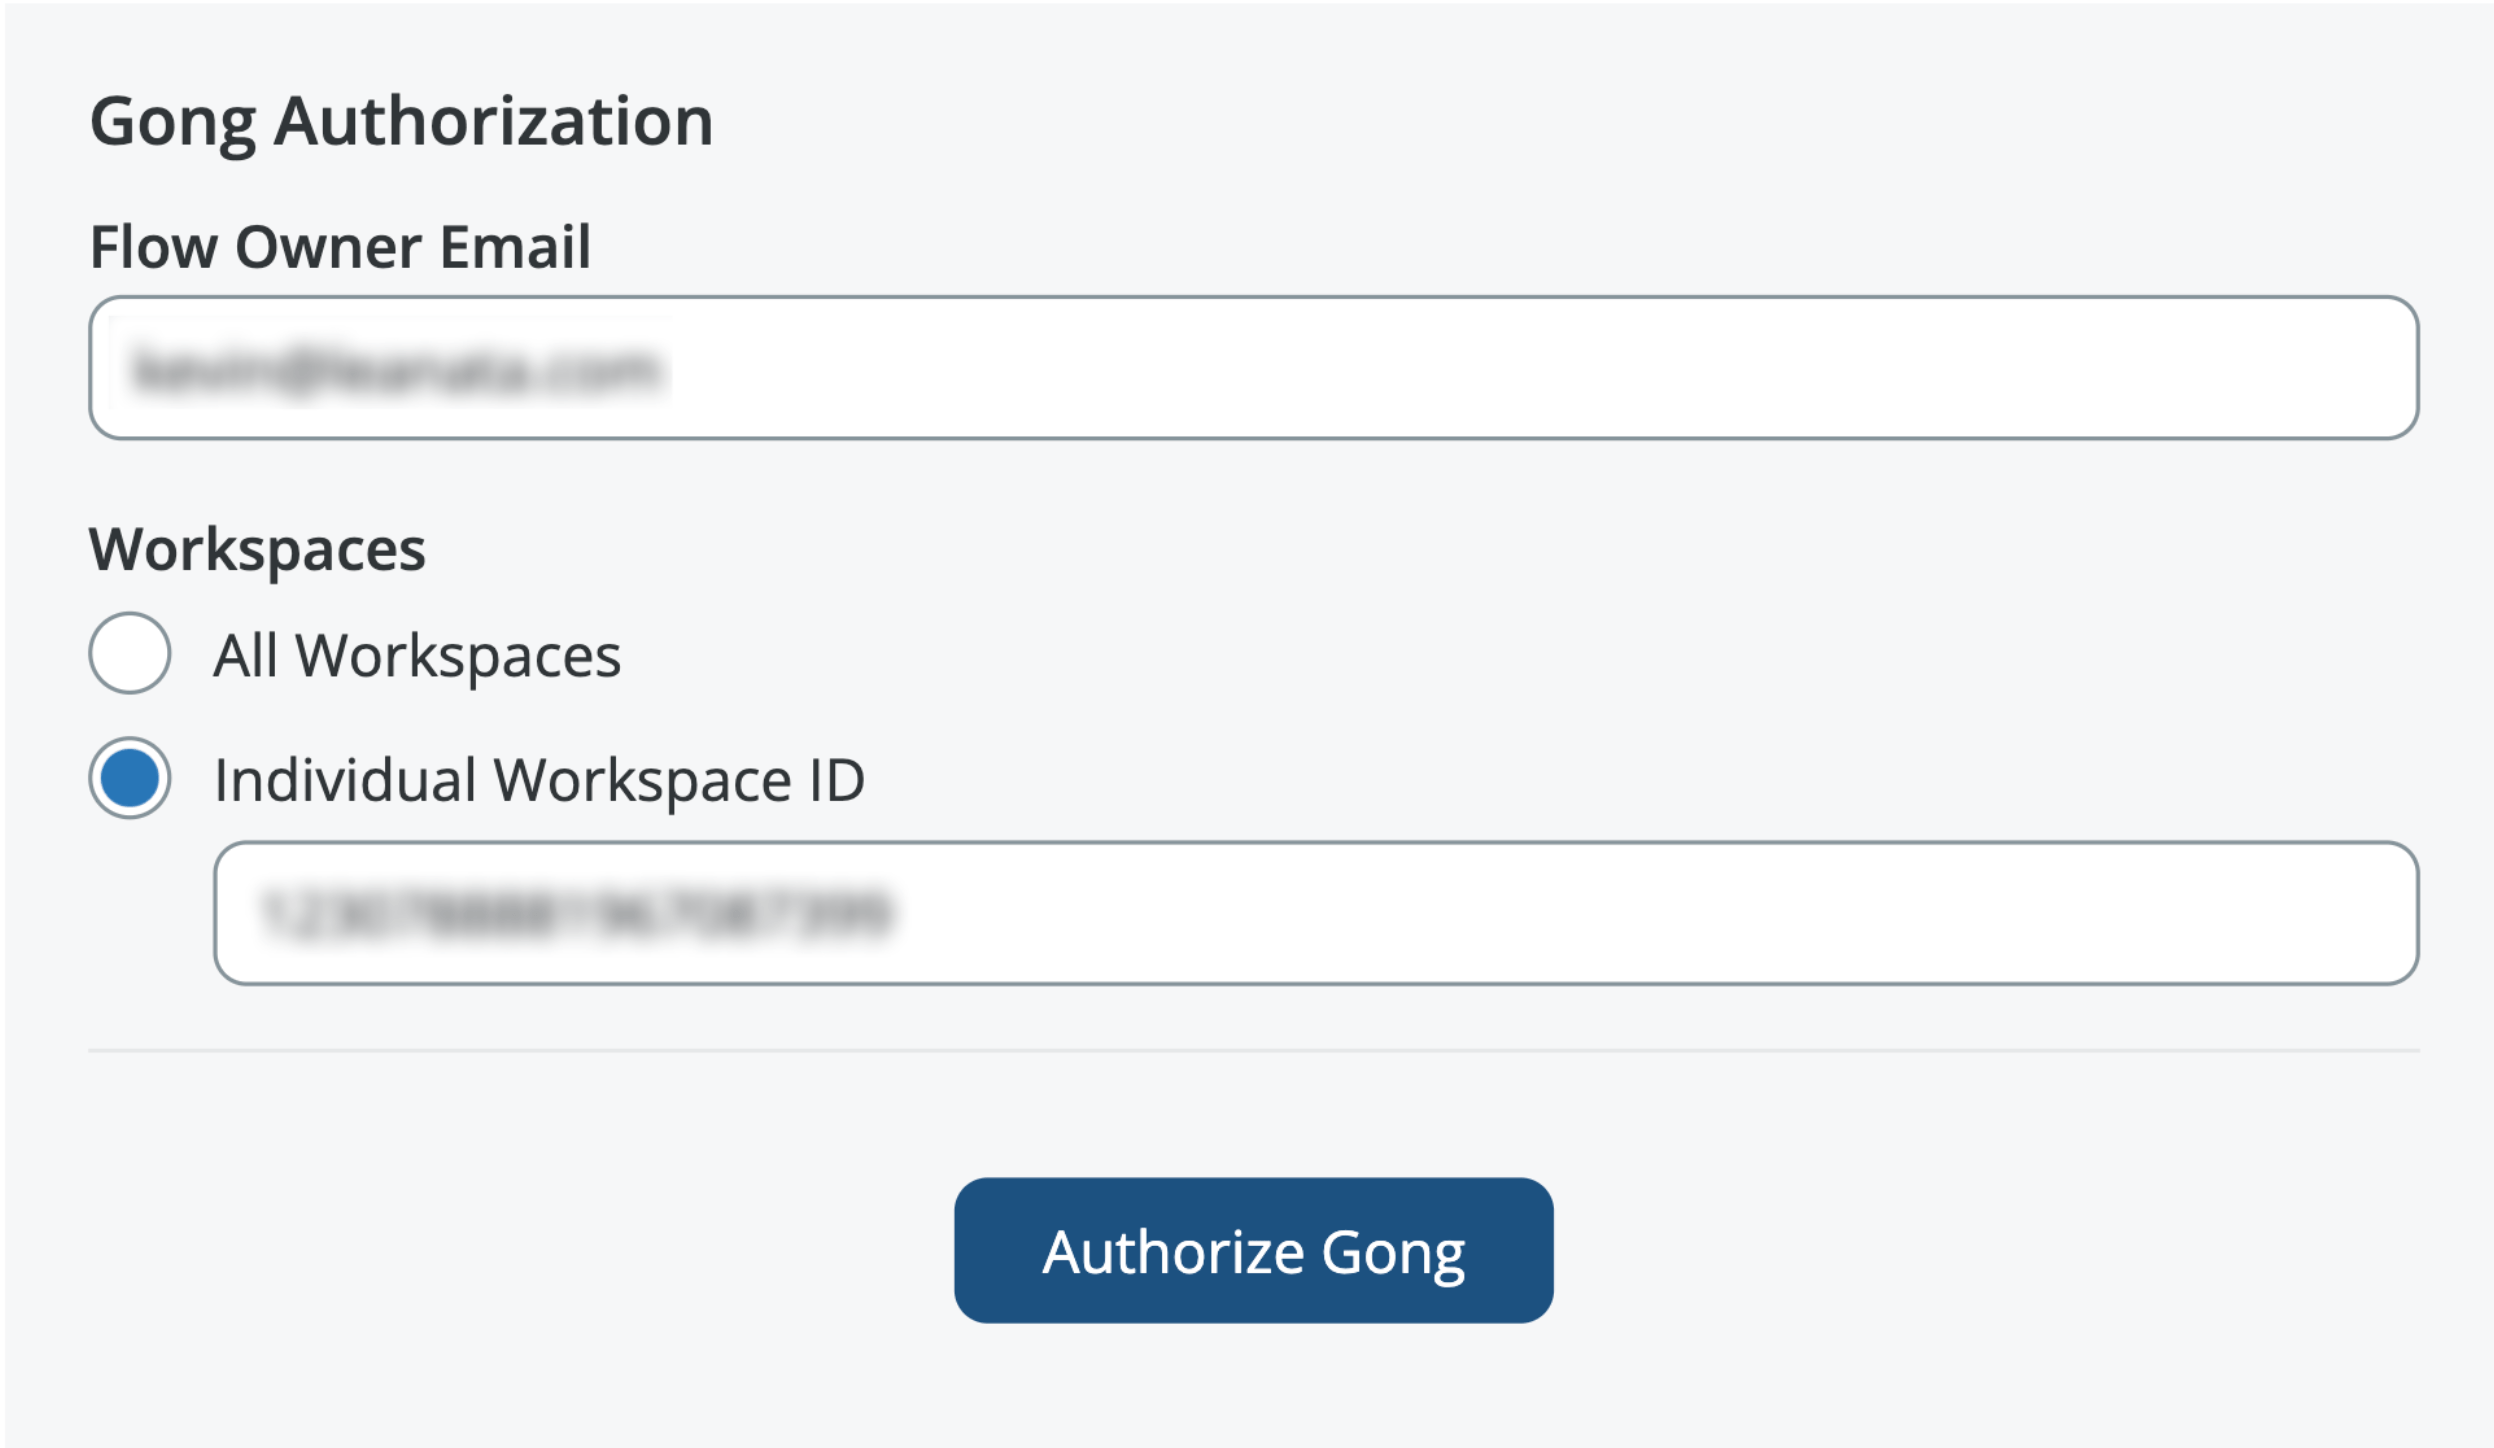
Task: Click the blurred email address text
Action: pyautogui.click(x=396, y=369)
